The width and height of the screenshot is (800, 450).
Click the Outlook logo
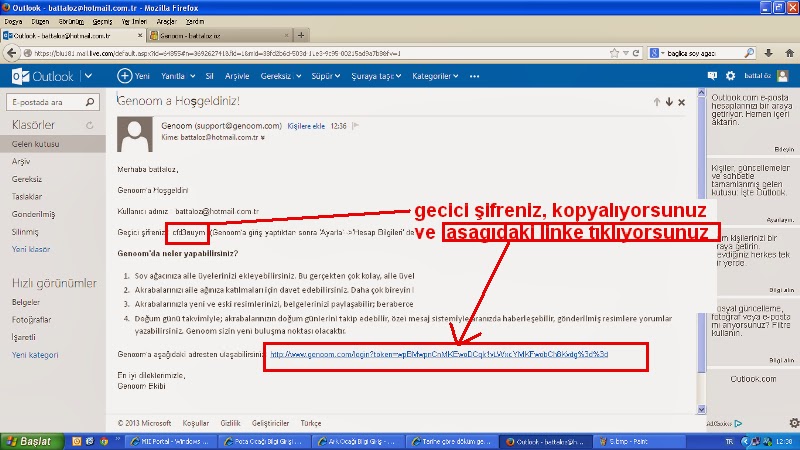(42, 77)
